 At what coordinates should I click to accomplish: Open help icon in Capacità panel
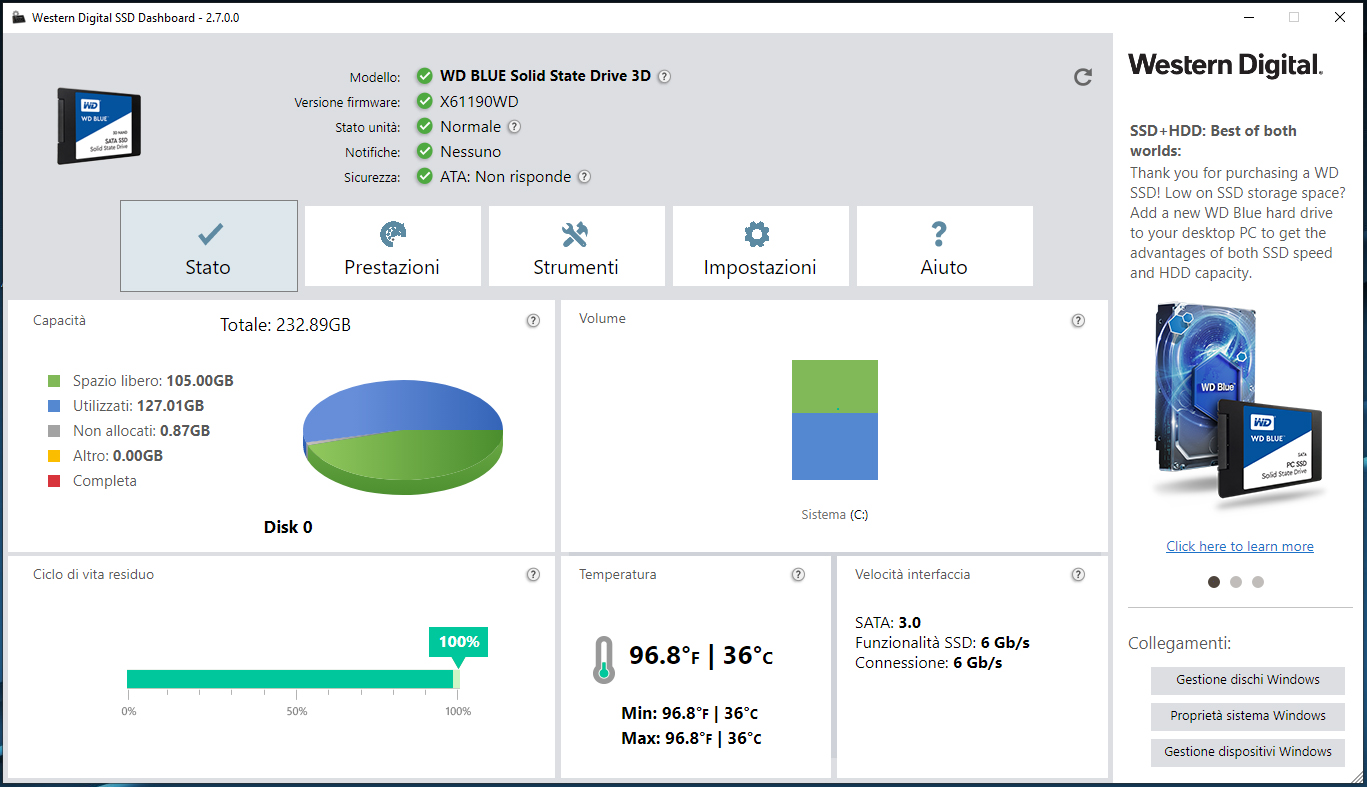point(533,321)
